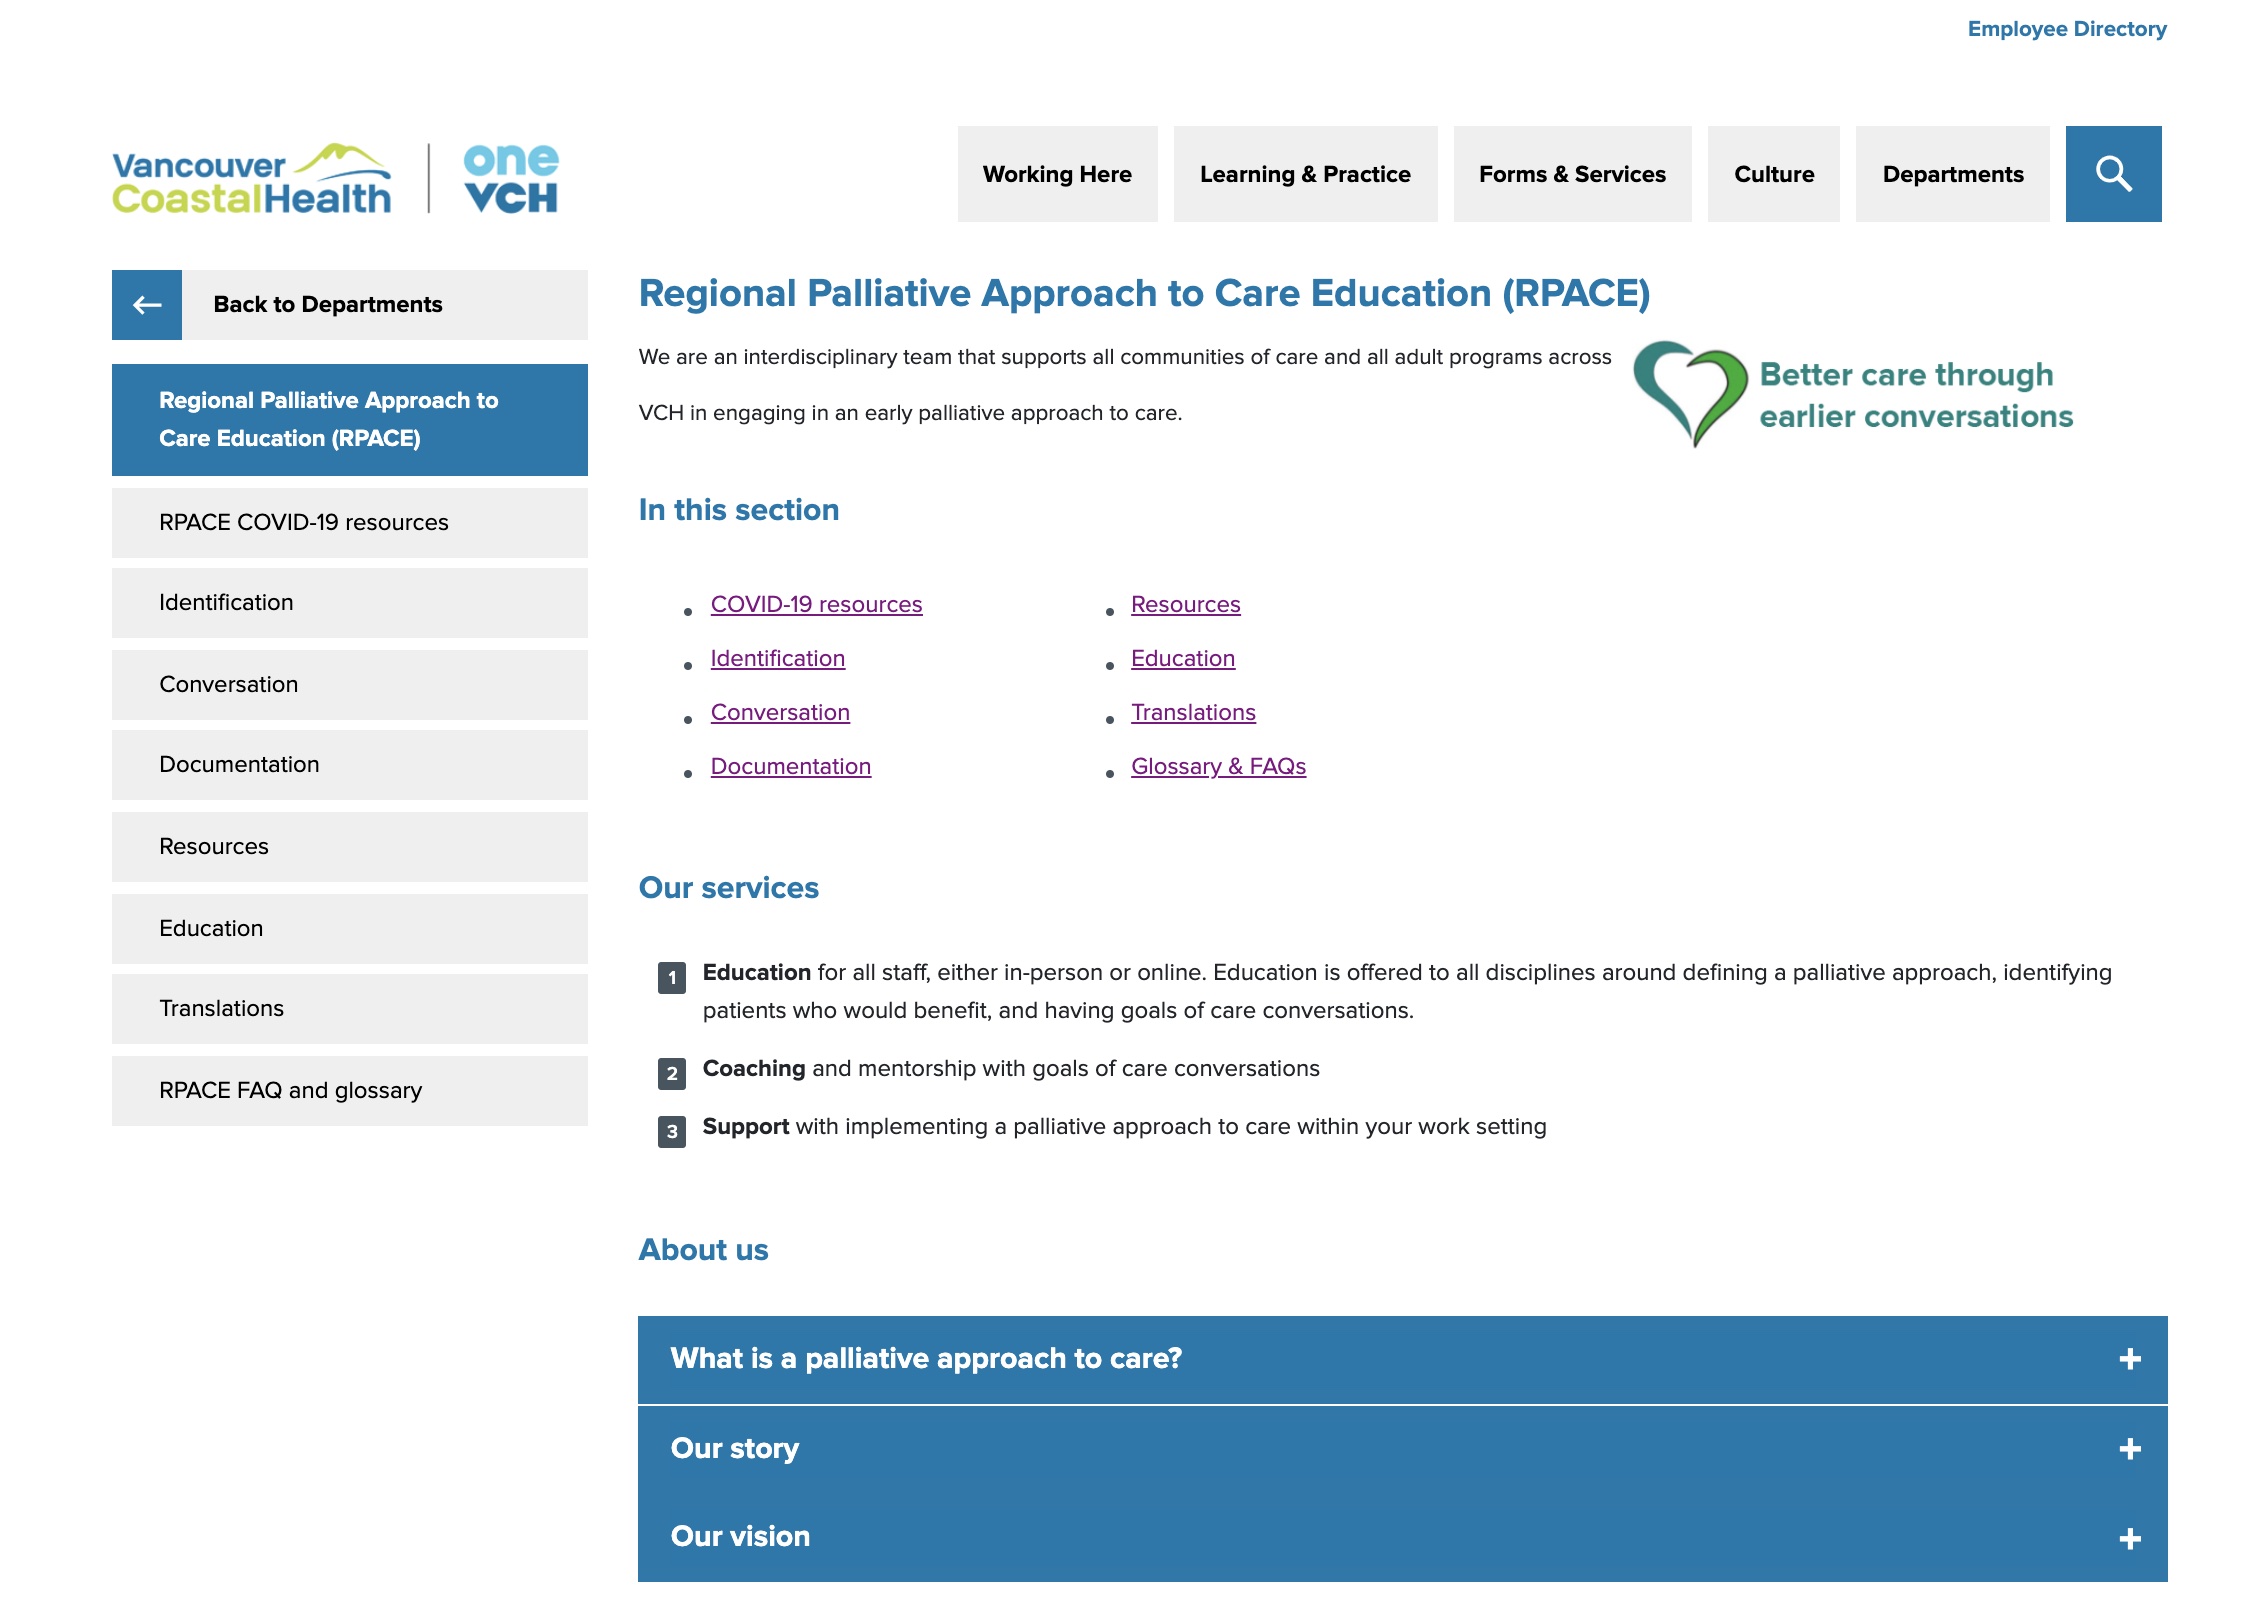Click the Vancouver Coastal Health logo
Viewport: 2268px width, 1624px height.
click(251, 180)
